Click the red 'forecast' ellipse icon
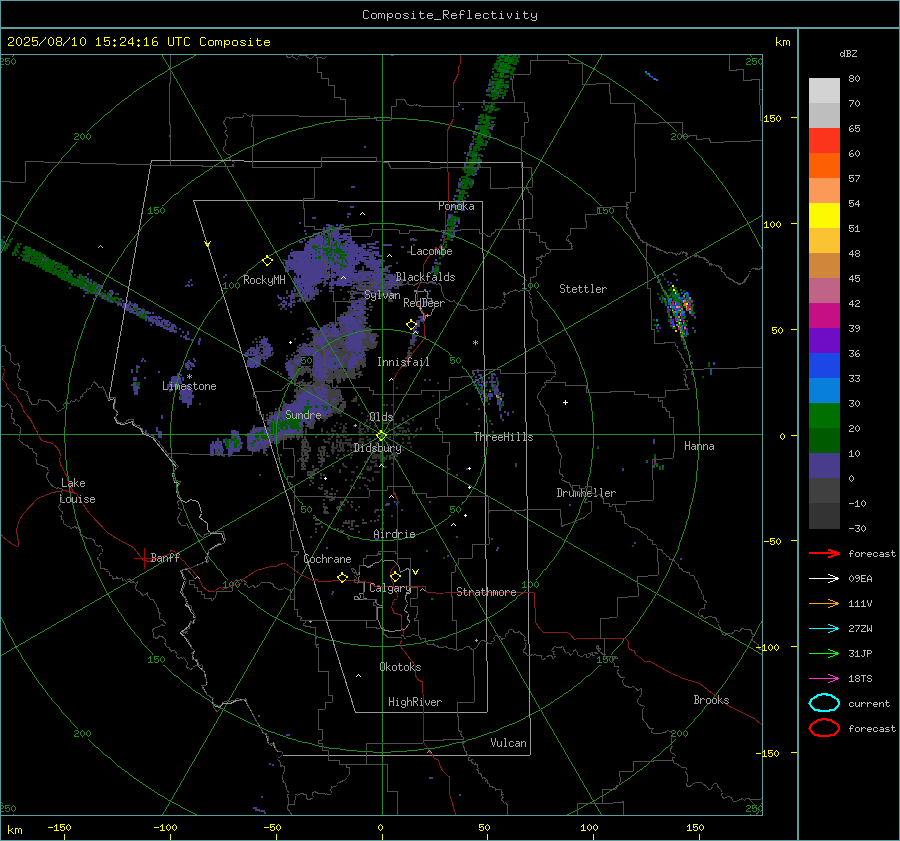This screenshot has width=900, height=841. (x=824, y=728)
